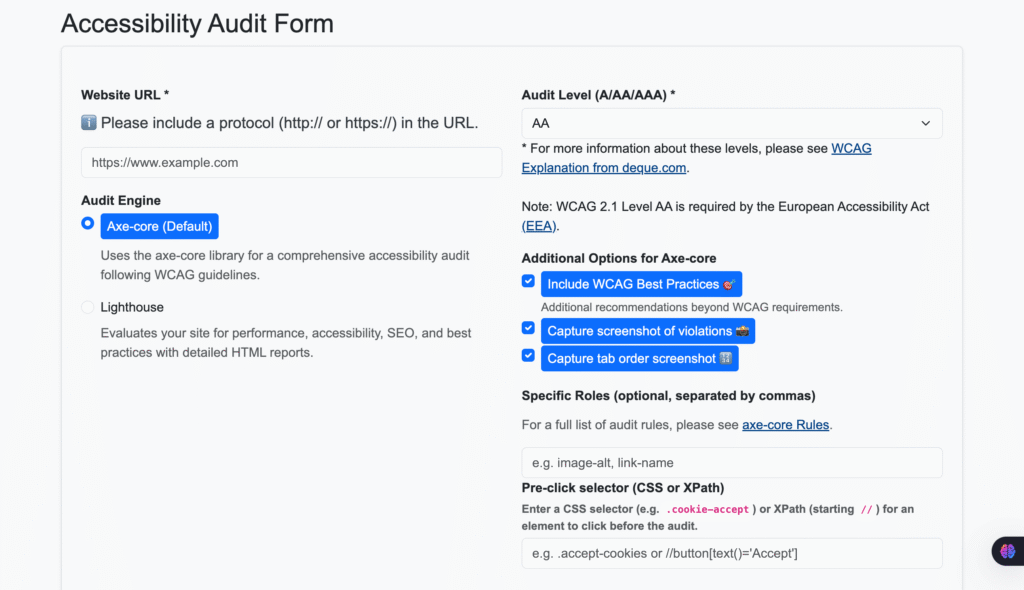Click the Axe-core (Default) label
Viewport: 1024px width, 590px height.
159,226
